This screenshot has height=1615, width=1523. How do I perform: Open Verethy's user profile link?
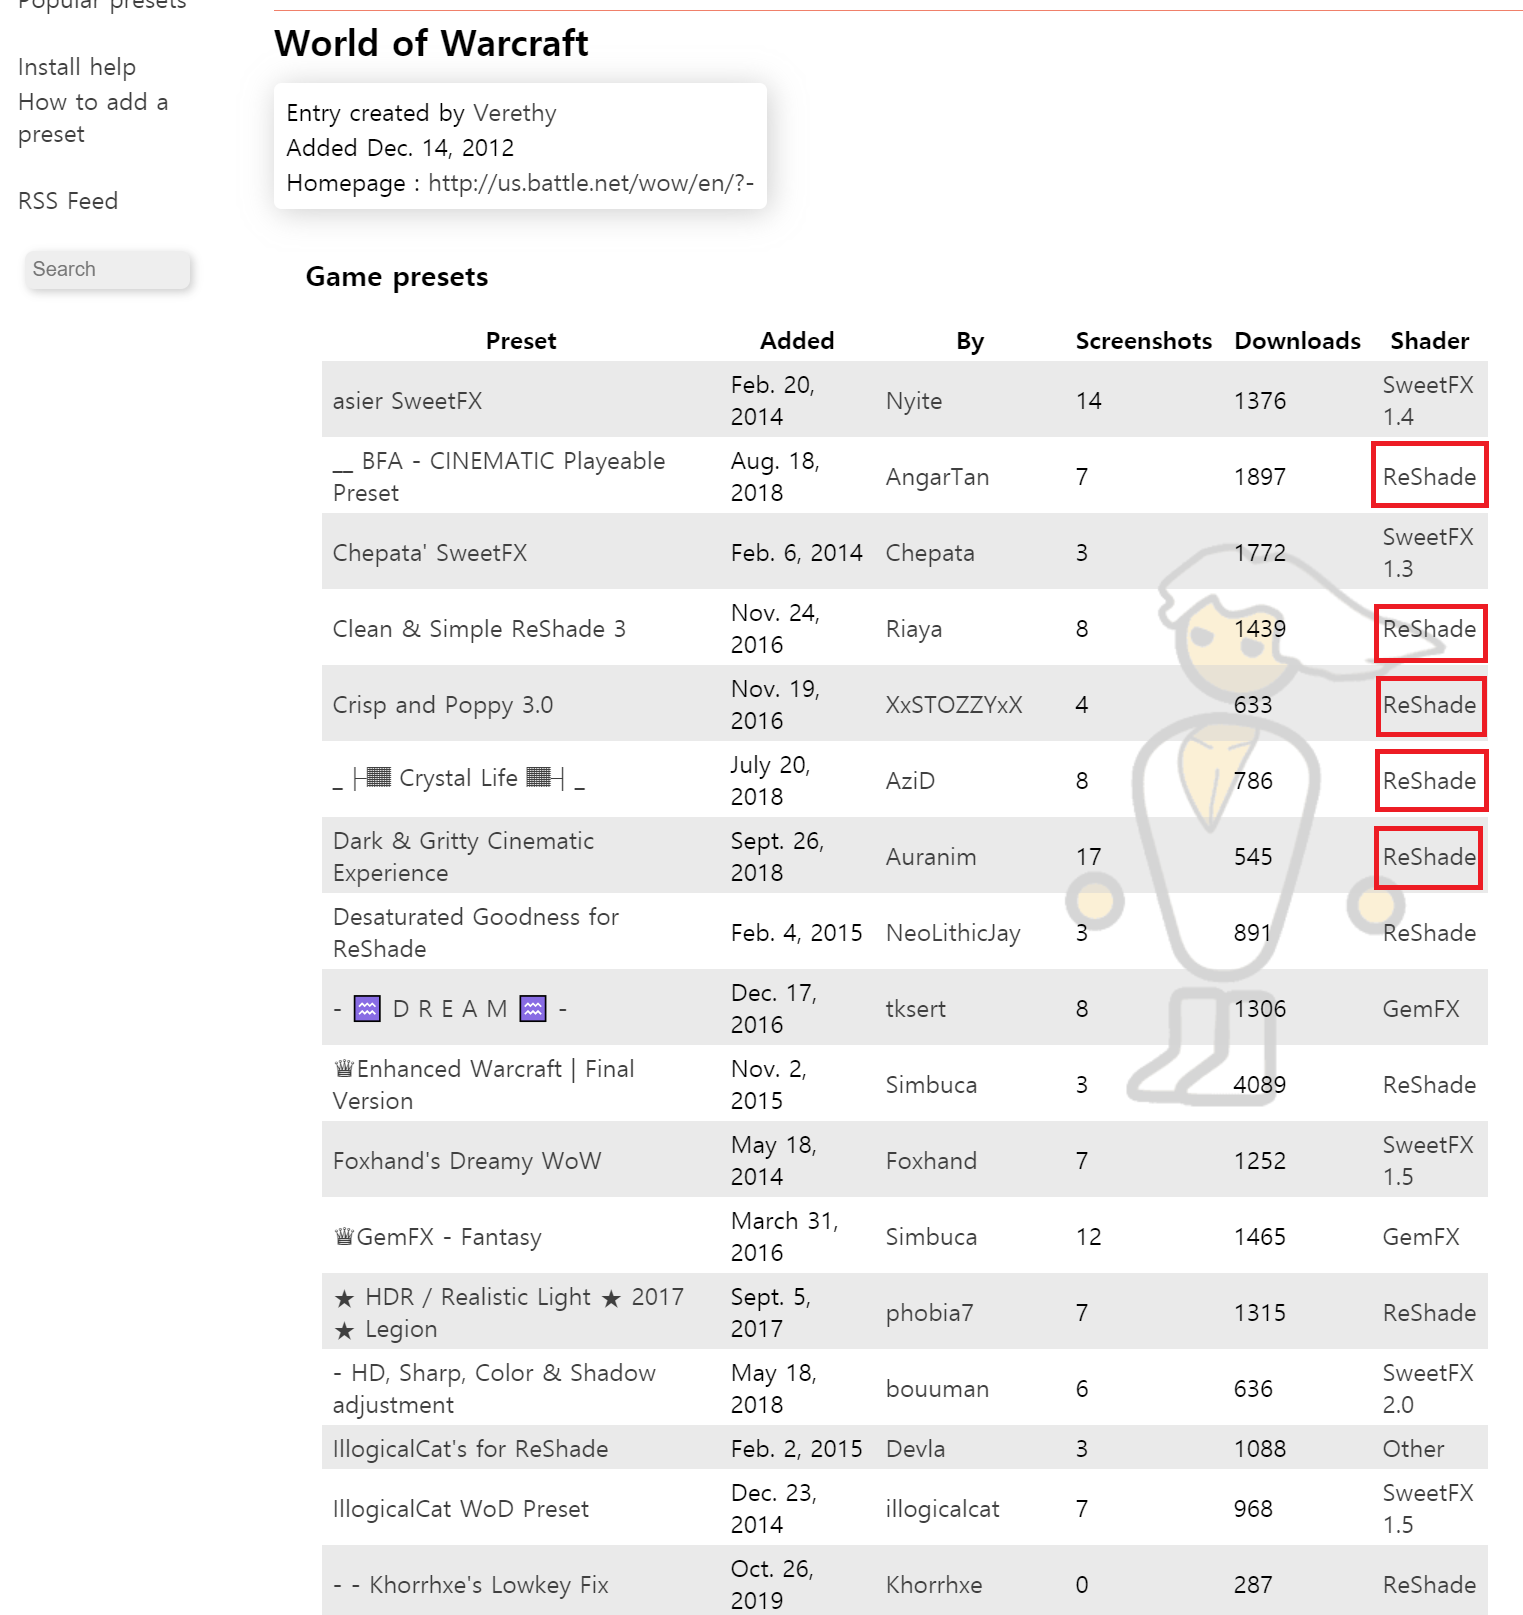click(x=514, y=113)
